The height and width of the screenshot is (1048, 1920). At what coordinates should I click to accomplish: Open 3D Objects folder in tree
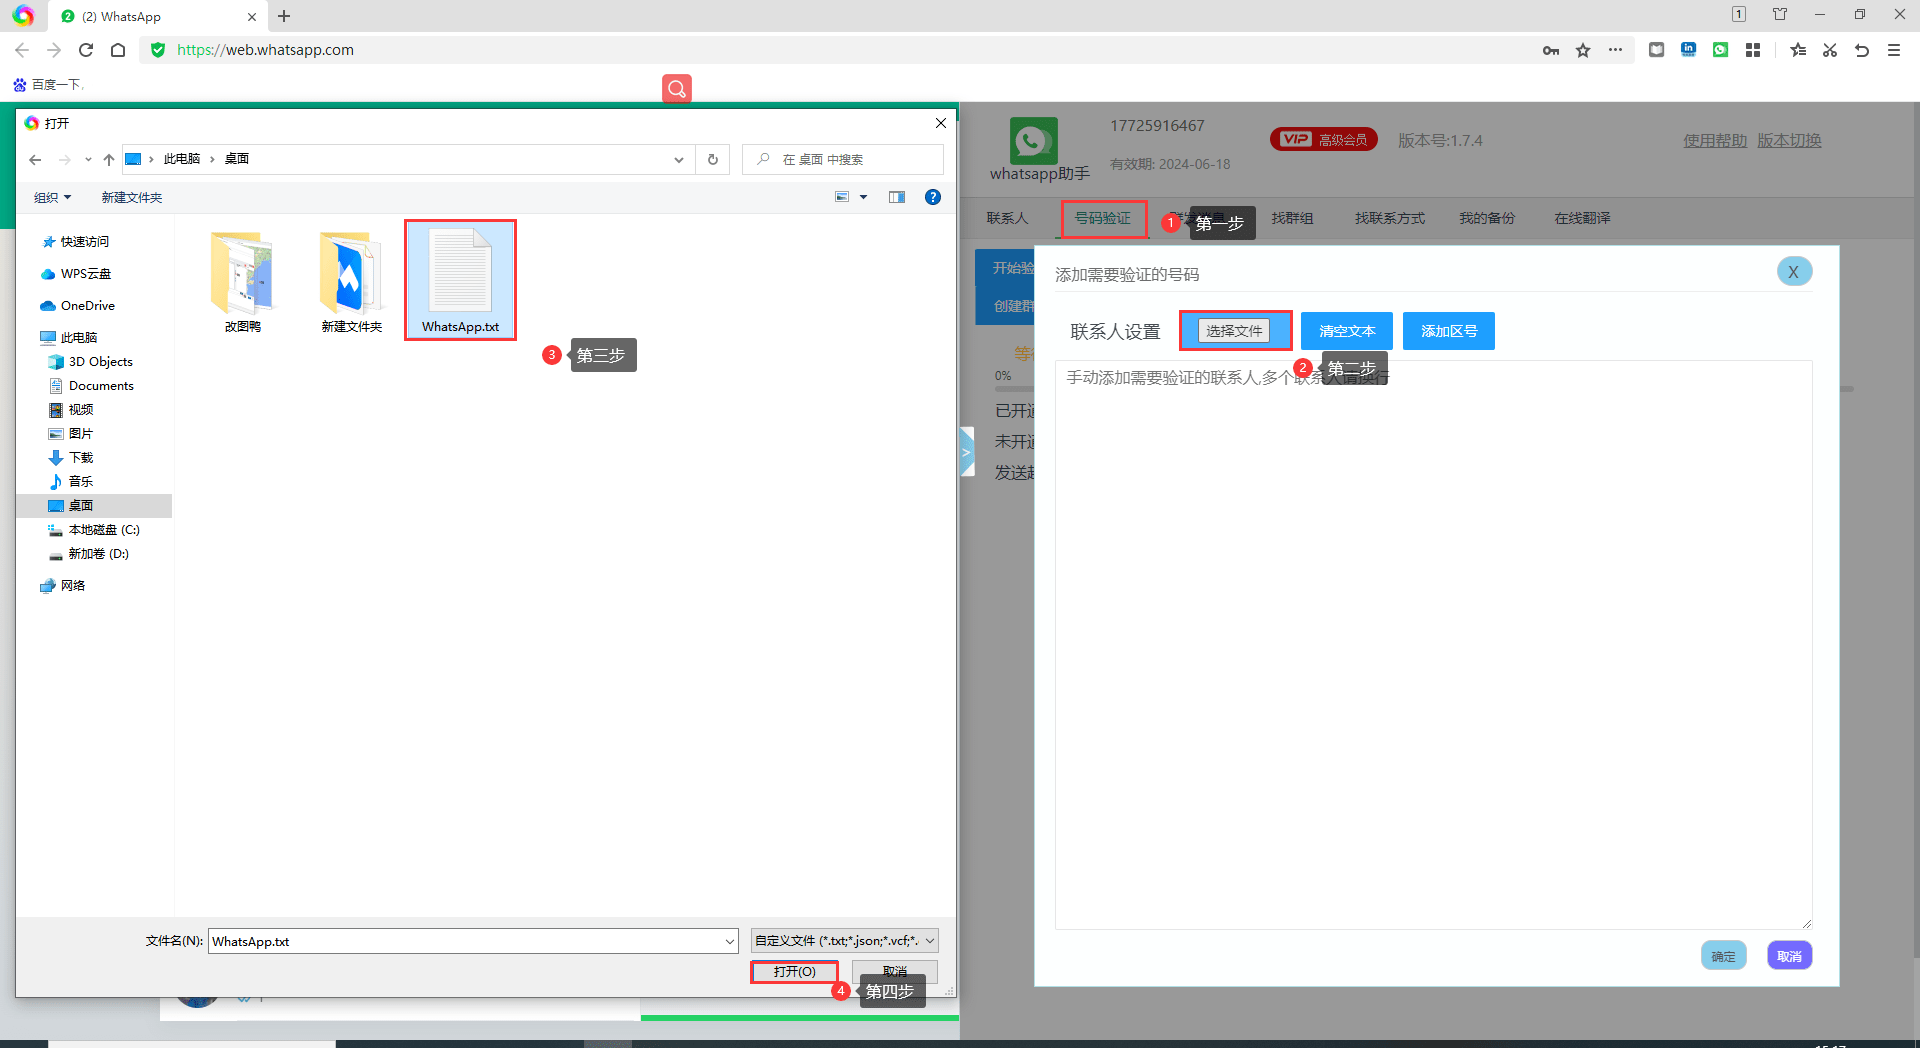tap(91, 362)
